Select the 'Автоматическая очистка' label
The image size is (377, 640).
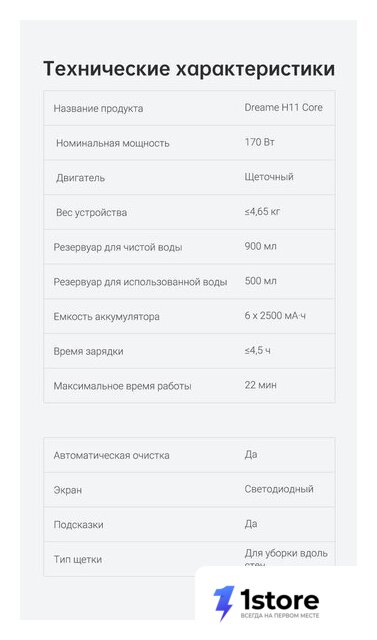coord(111,456)
